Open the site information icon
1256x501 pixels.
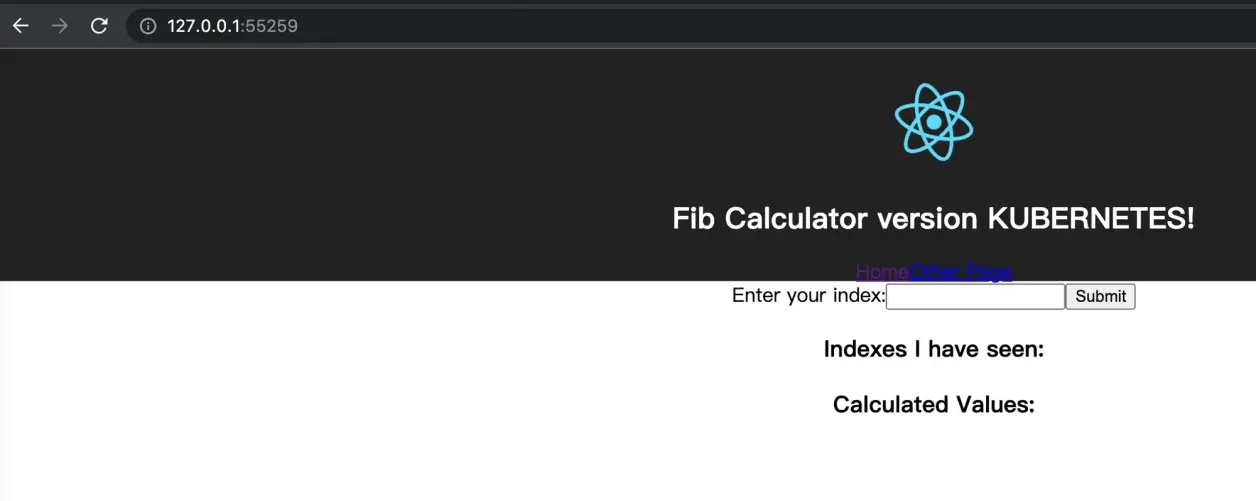pos(148,26)
